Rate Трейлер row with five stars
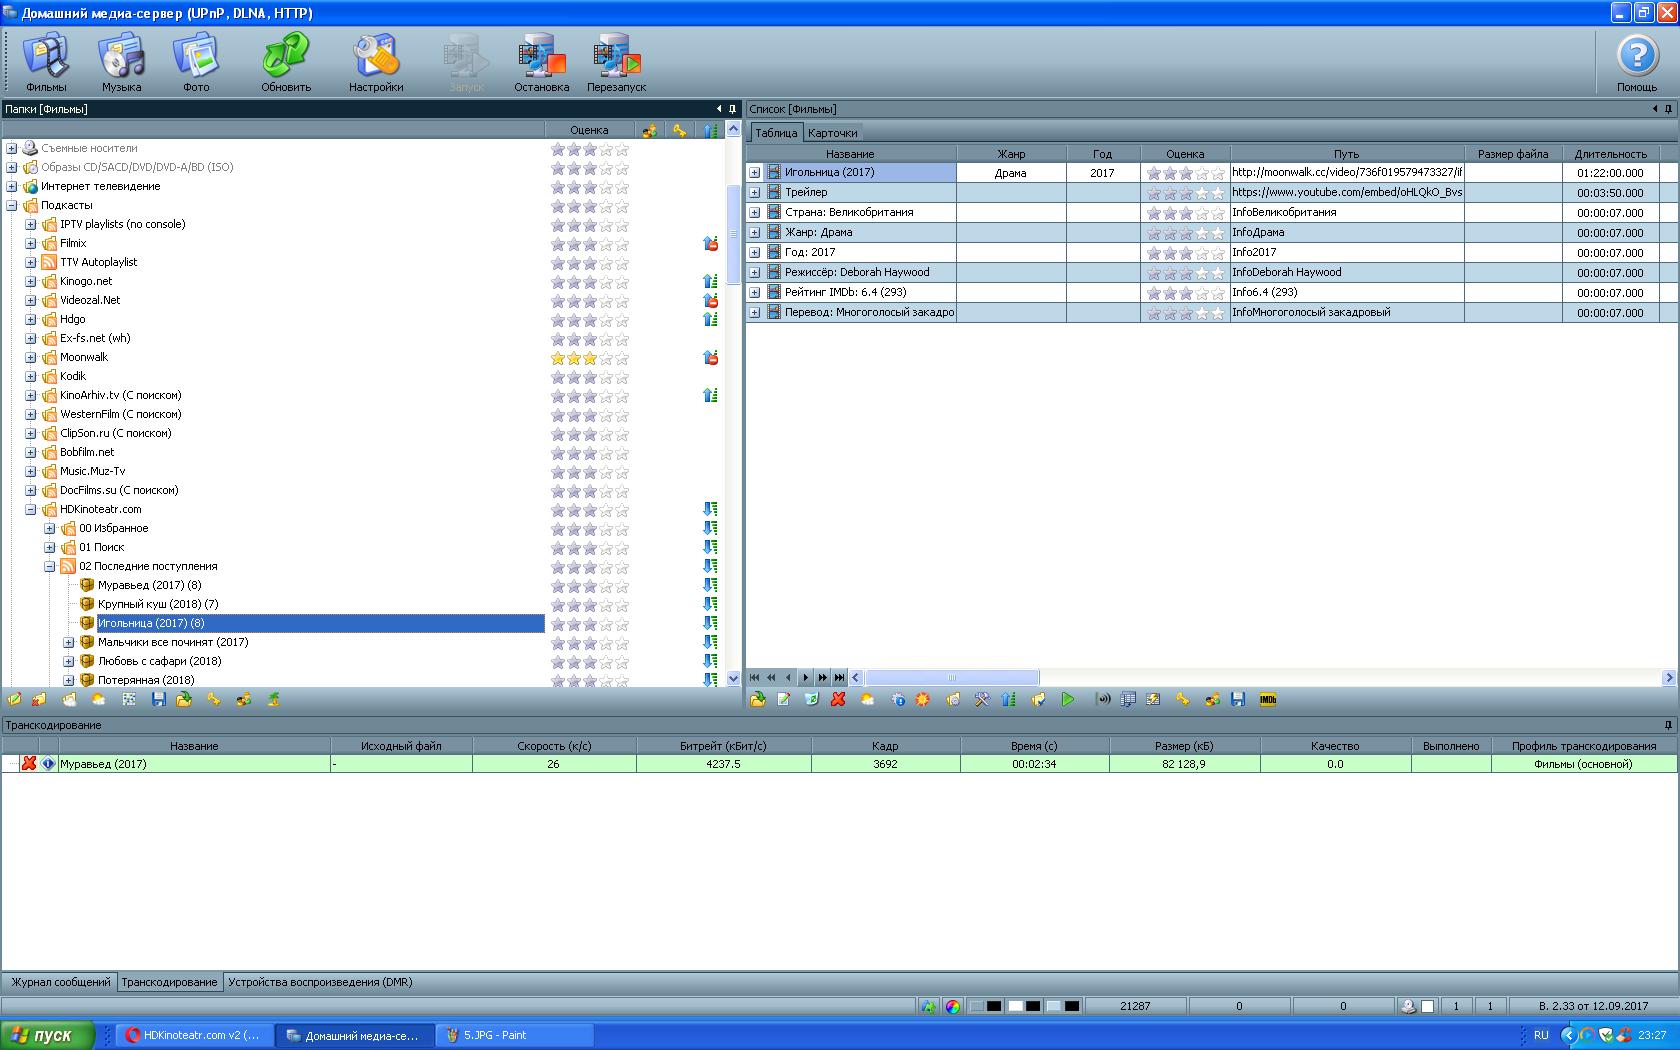Screen dimensions: 1680x1050 (1217, 193)
